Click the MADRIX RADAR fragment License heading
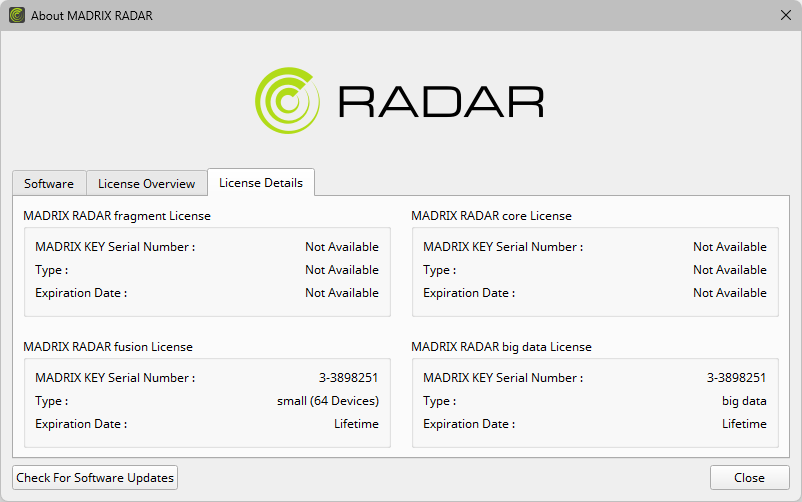The width and height of the screenshot is (802, 502). 117,216
